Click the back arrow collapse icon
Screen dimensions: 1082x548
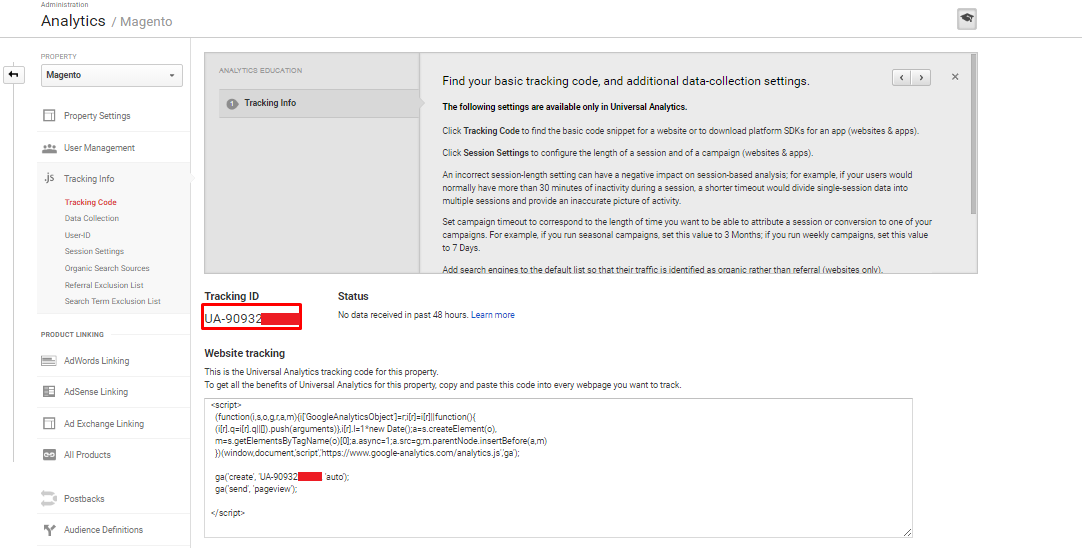[14, 75]
